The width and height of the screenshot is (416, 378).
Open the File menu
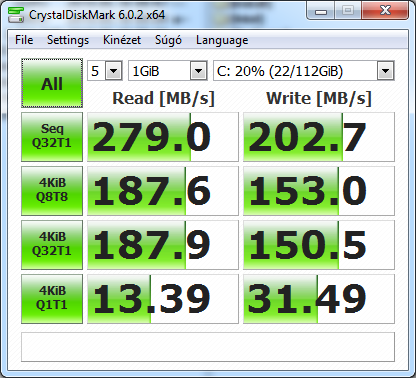(24, 40)
